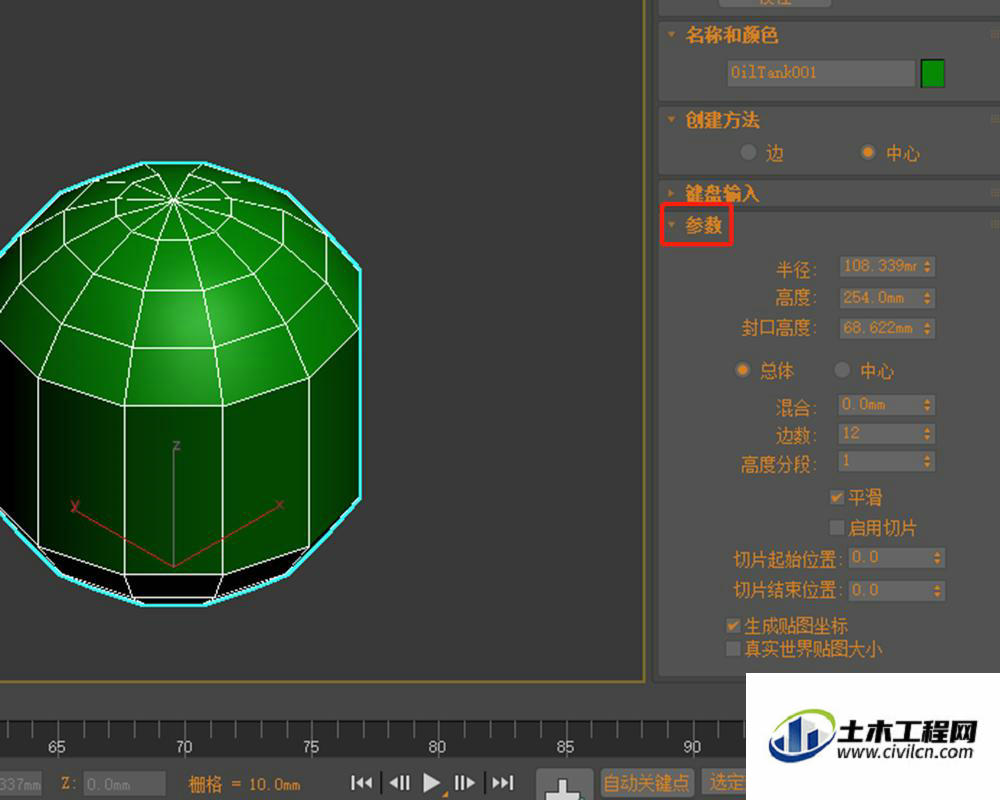
Task: Click the 封口高度 value field
Action: point(880,329)
